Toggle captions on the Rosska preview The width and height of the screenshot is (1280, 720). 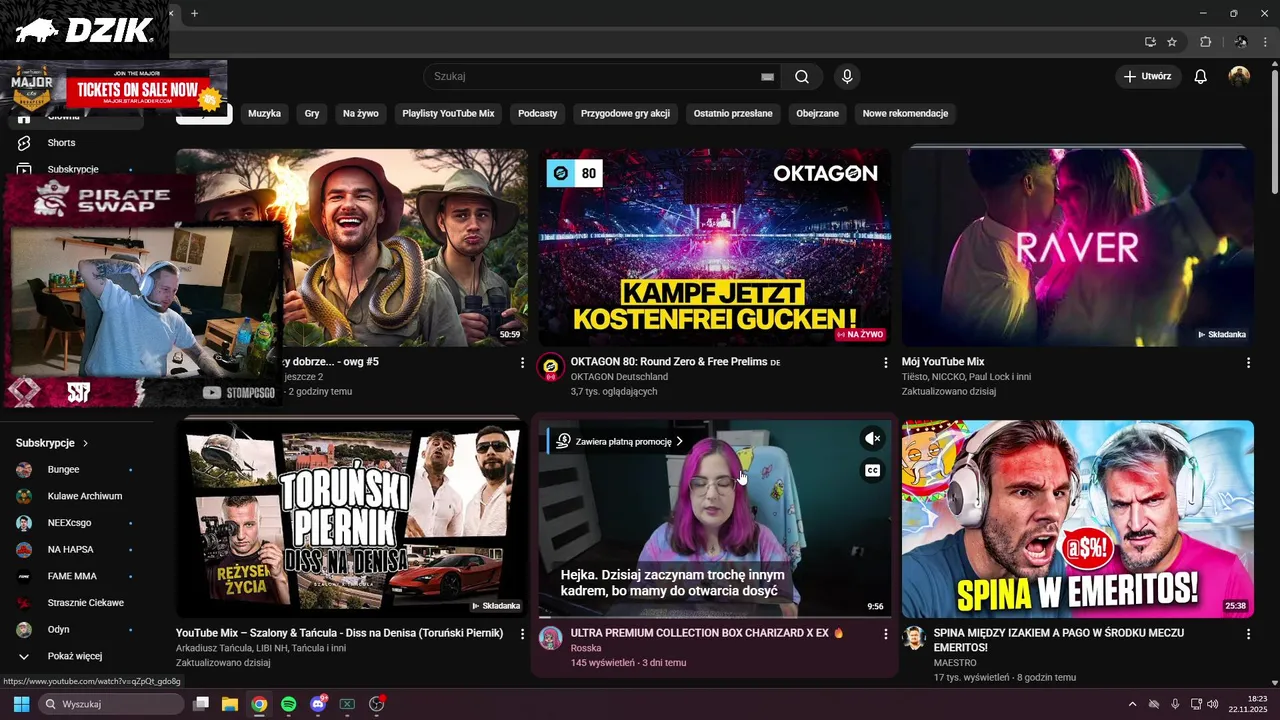coord(872,470)
